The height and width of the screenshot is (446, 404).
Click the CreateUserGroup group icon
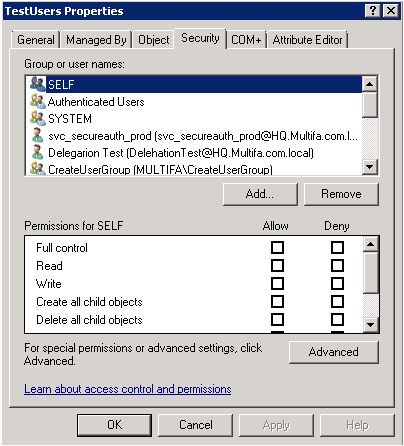point(37,168)
